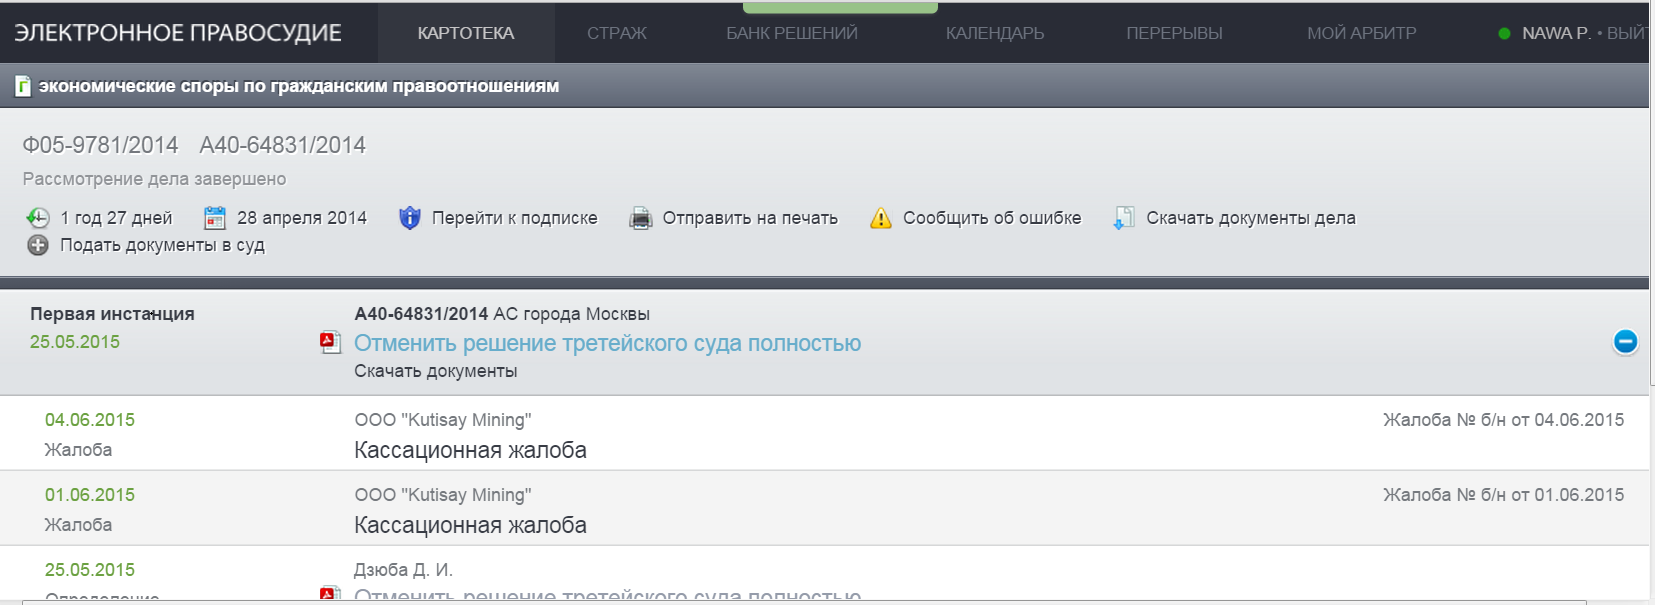Open the PDF icon for first instance decision
Viewport: 1655px width, 605px height.
tap(330, 343)
